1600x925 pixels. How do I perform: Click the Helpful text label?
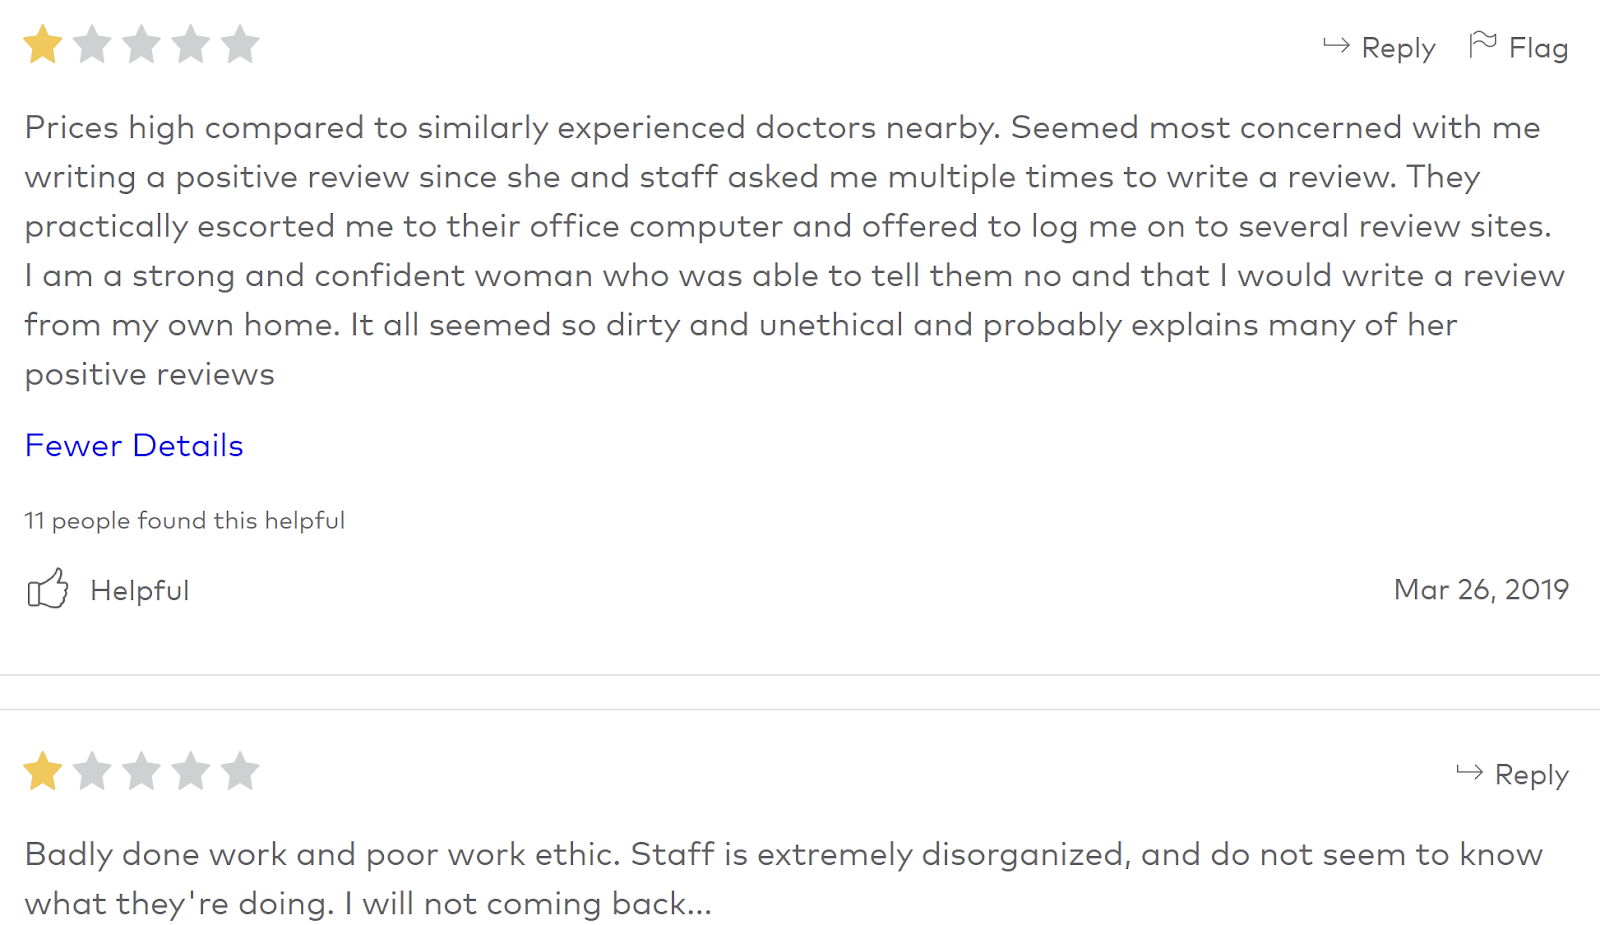[140, 590]
